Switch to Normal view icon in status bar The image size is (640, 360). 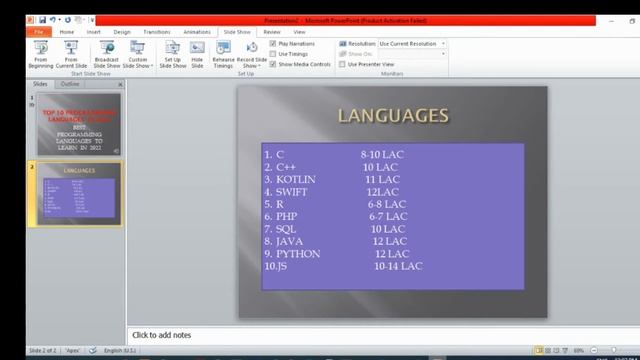tap(539, 351)
